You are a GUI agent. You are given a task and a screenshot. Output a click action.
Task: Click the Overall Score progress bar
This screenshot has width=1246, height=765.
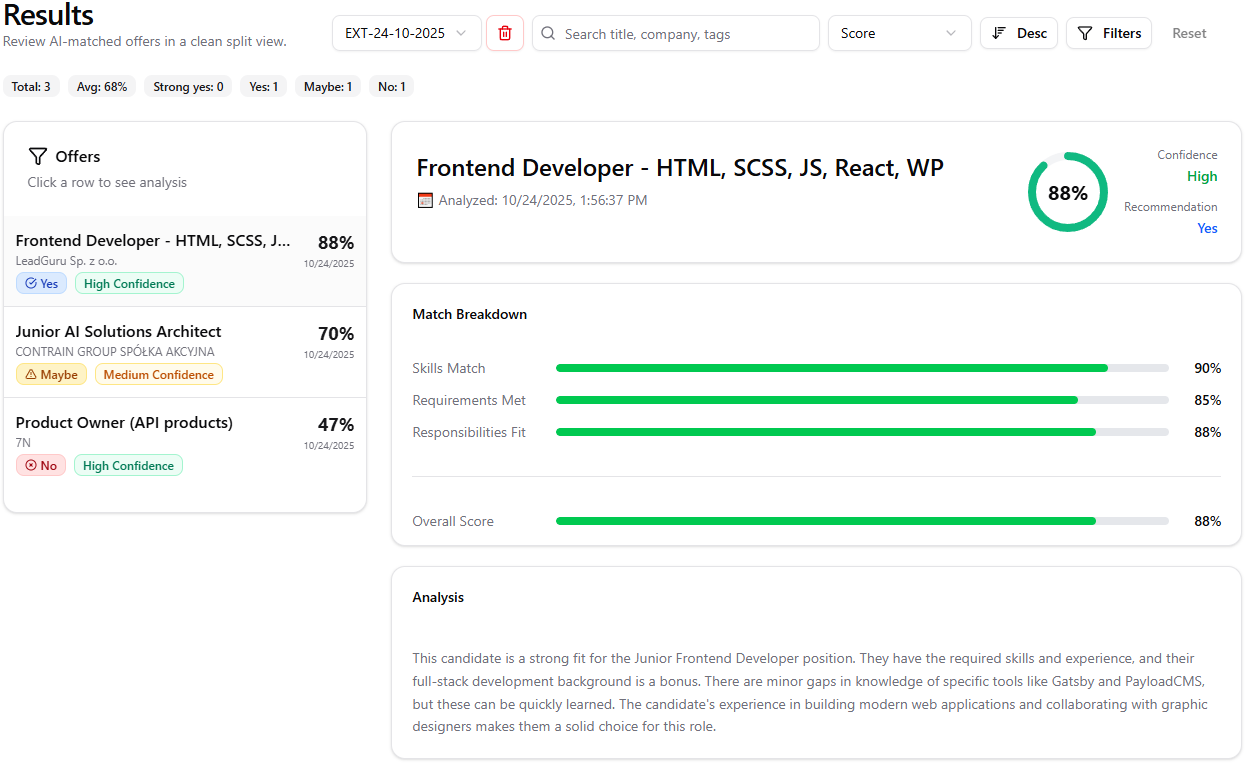862,521
